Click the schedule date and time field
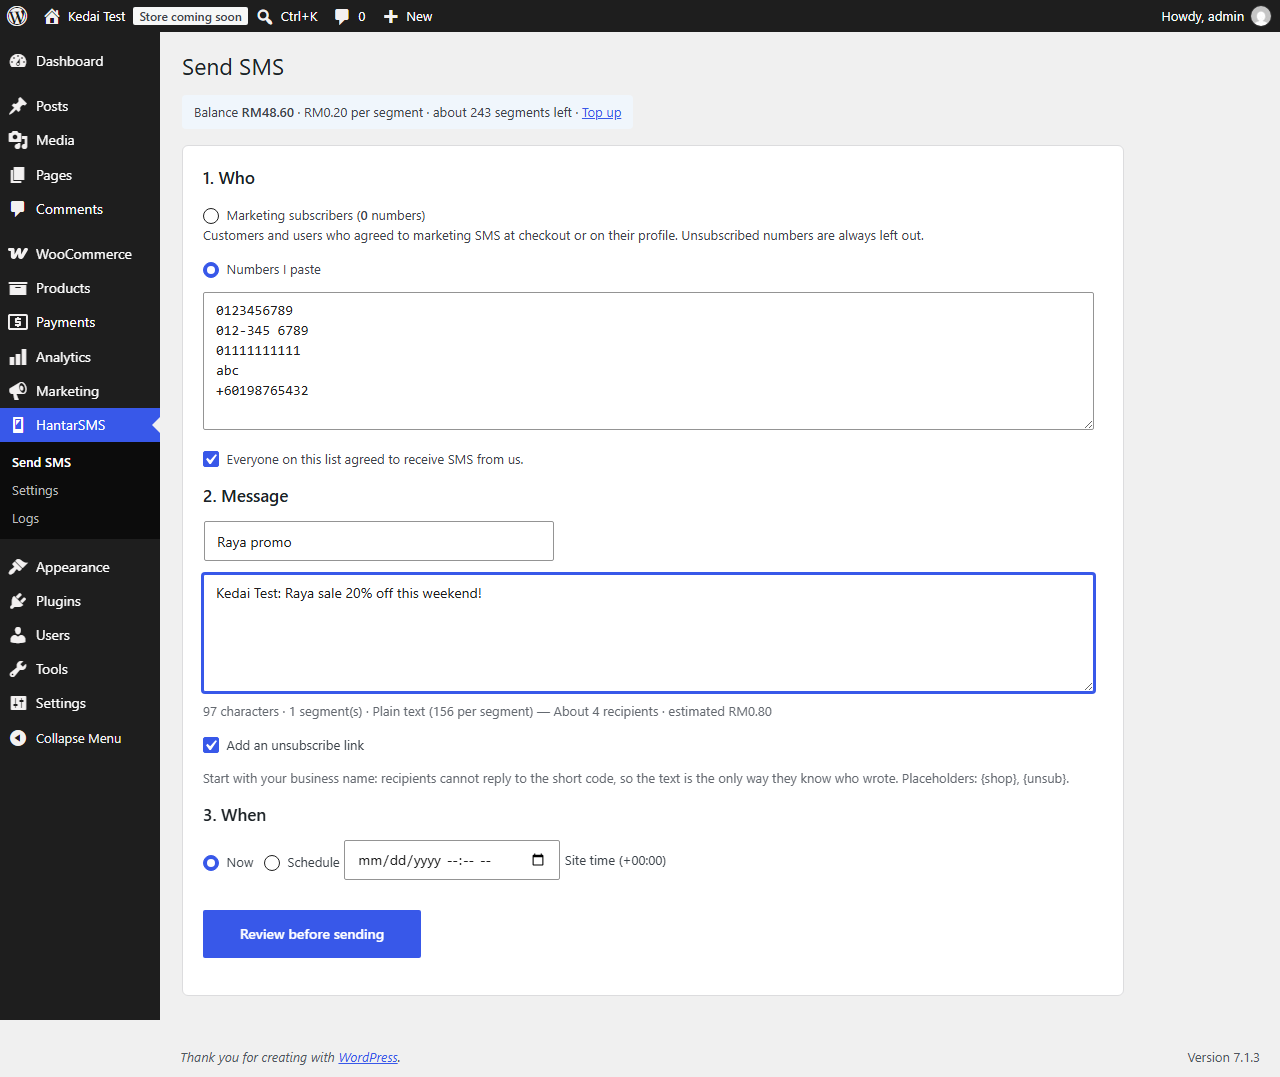The width and height of the screenshot is (1280, 1077). pyautogui.click(x=452, y=860)
